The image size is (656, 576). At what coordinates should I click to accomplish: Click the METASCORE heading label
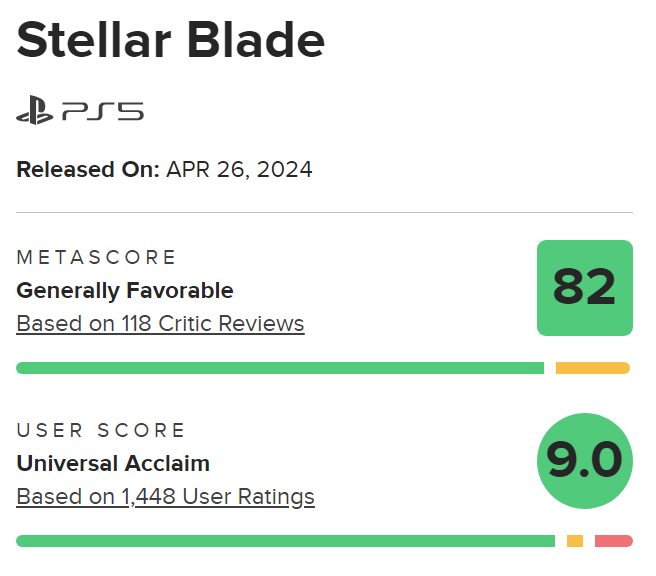96,257
